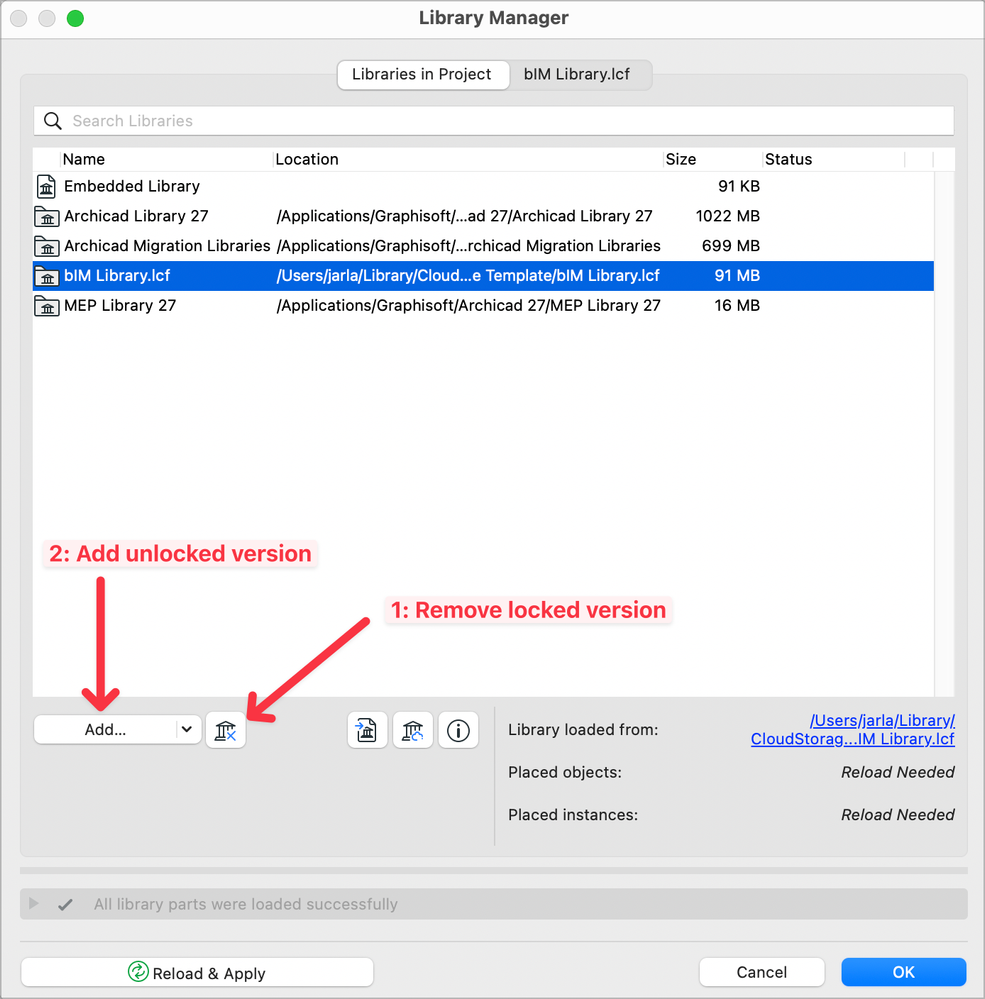985x999 pixels.
Task: Select Archicad Library 27 name
Action: point(136,217)
